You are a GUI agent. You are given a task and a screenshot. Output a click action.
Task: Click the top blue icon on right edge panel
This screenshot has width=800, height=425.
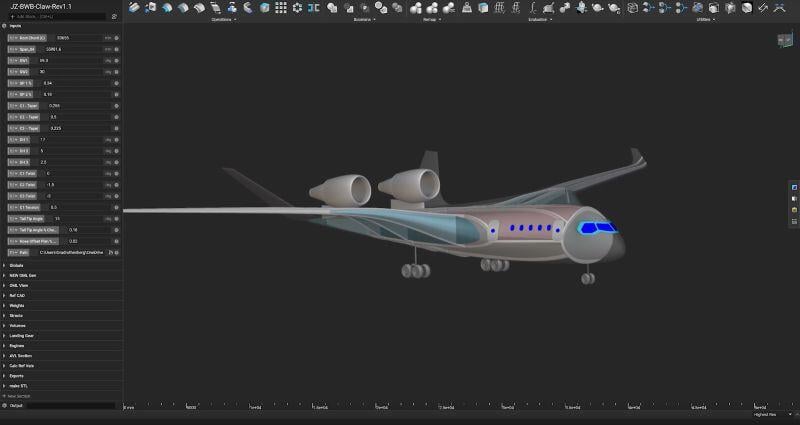pos(794,187)
